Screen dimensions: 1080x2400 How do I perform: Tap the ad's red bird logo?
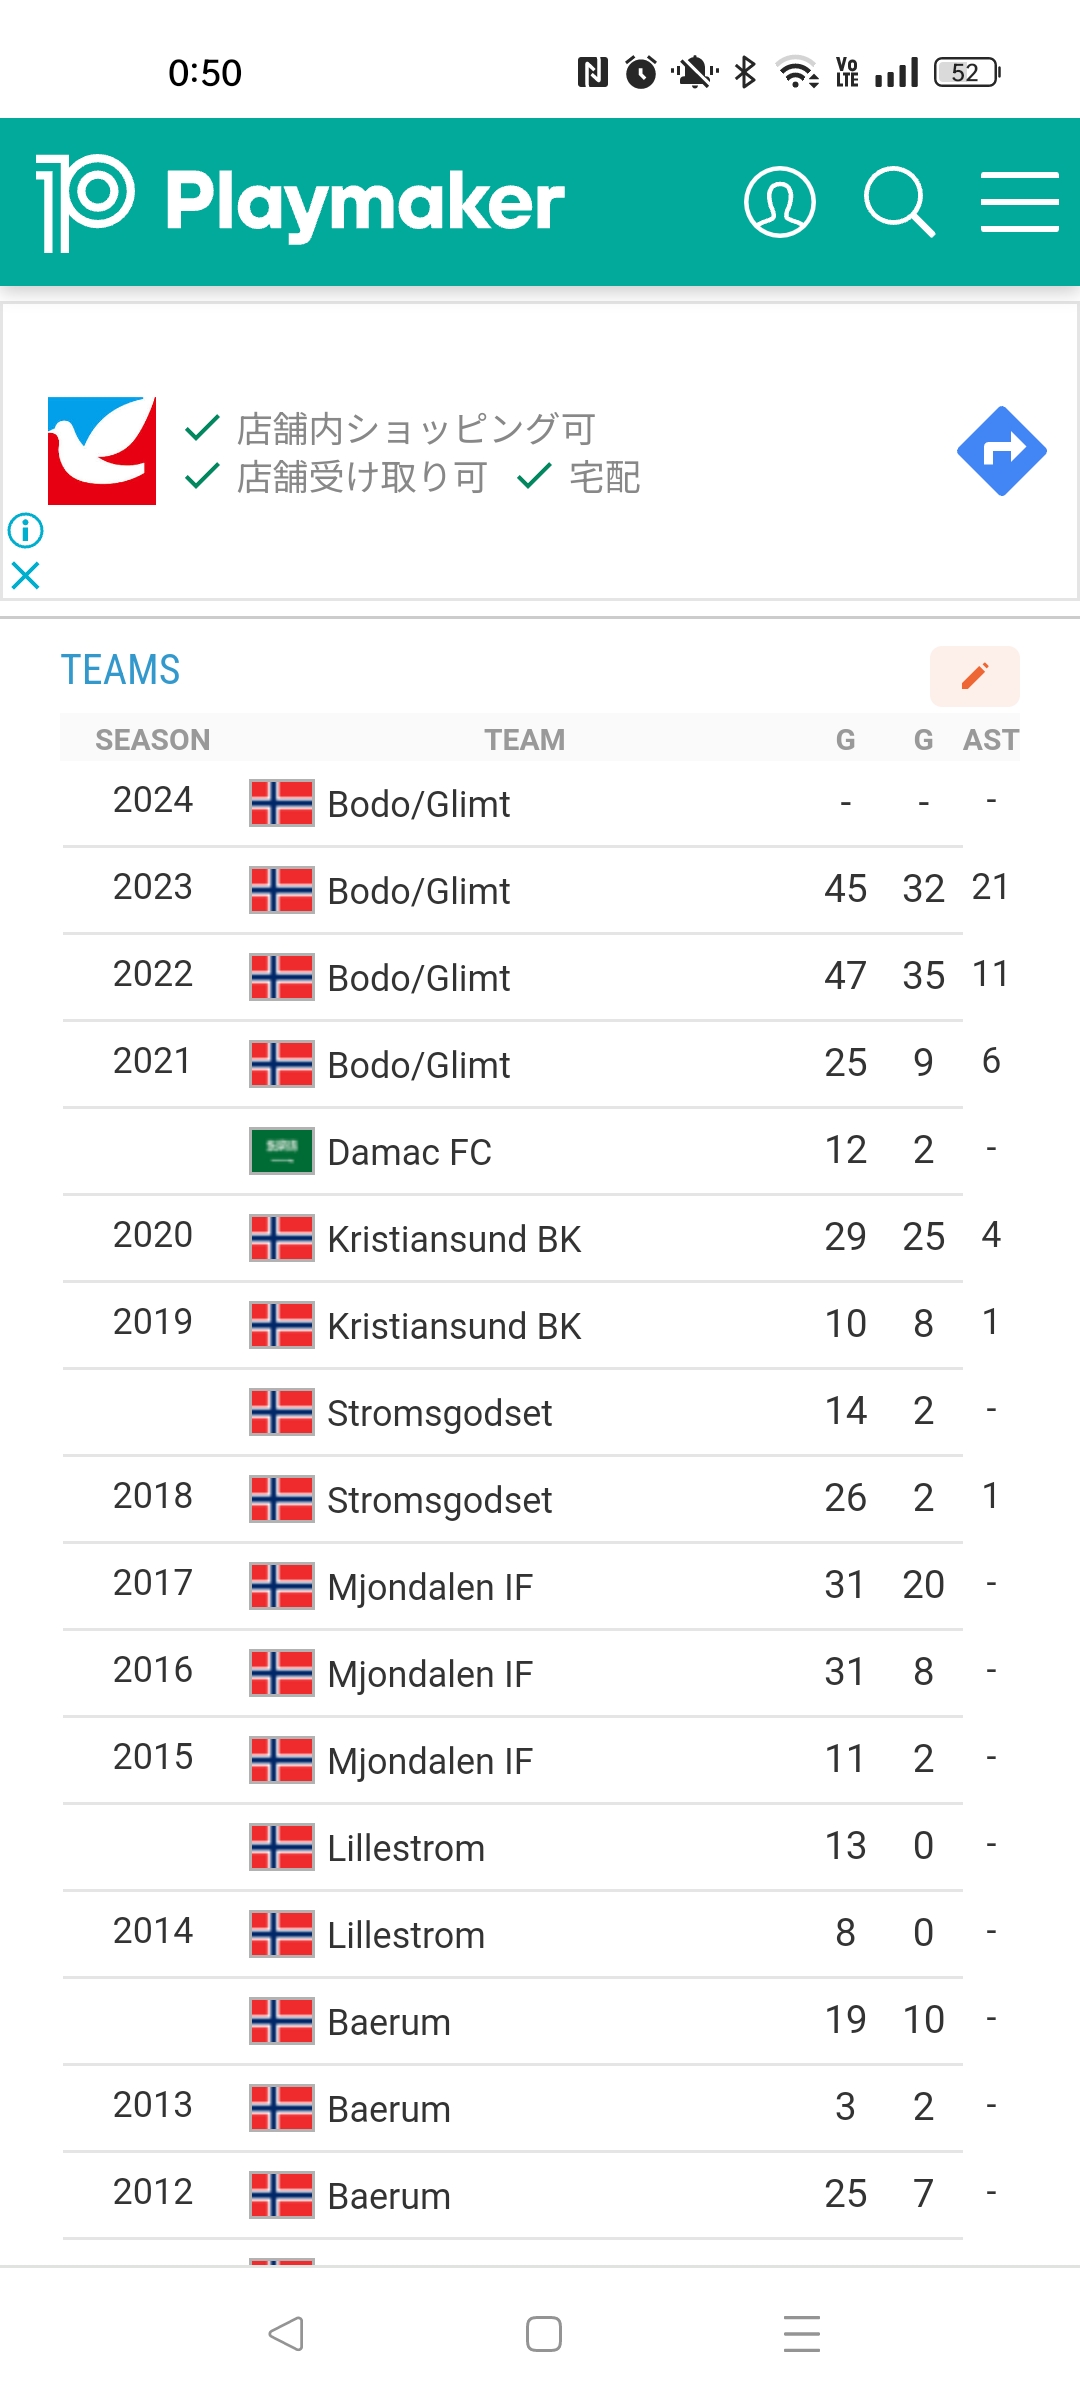[x=102, y=451]
